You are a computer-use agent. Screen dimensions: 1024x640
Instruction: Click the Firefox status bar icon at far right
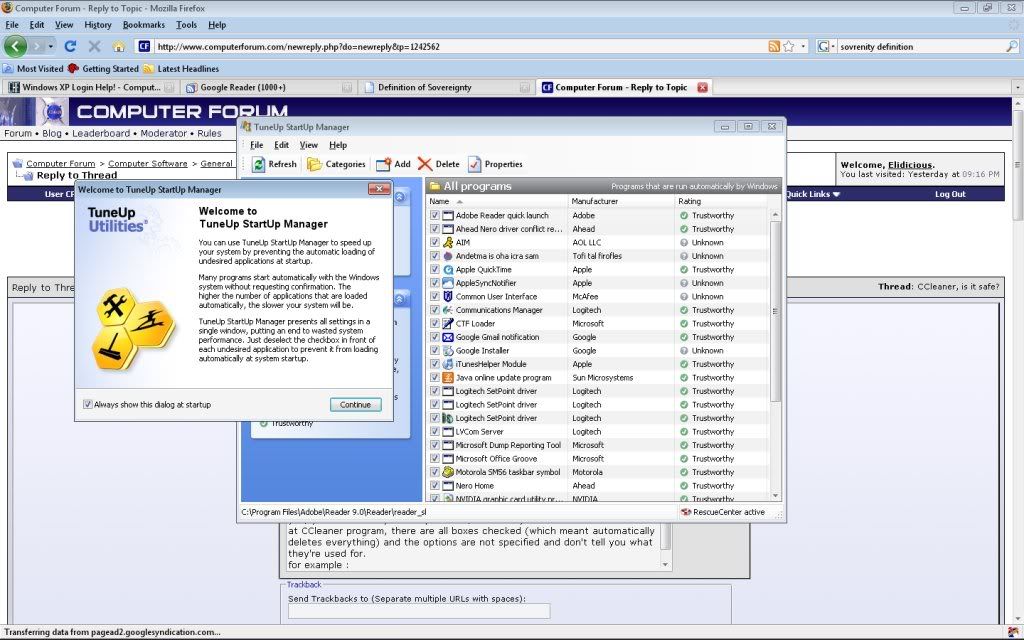[x=1013, y=632]
